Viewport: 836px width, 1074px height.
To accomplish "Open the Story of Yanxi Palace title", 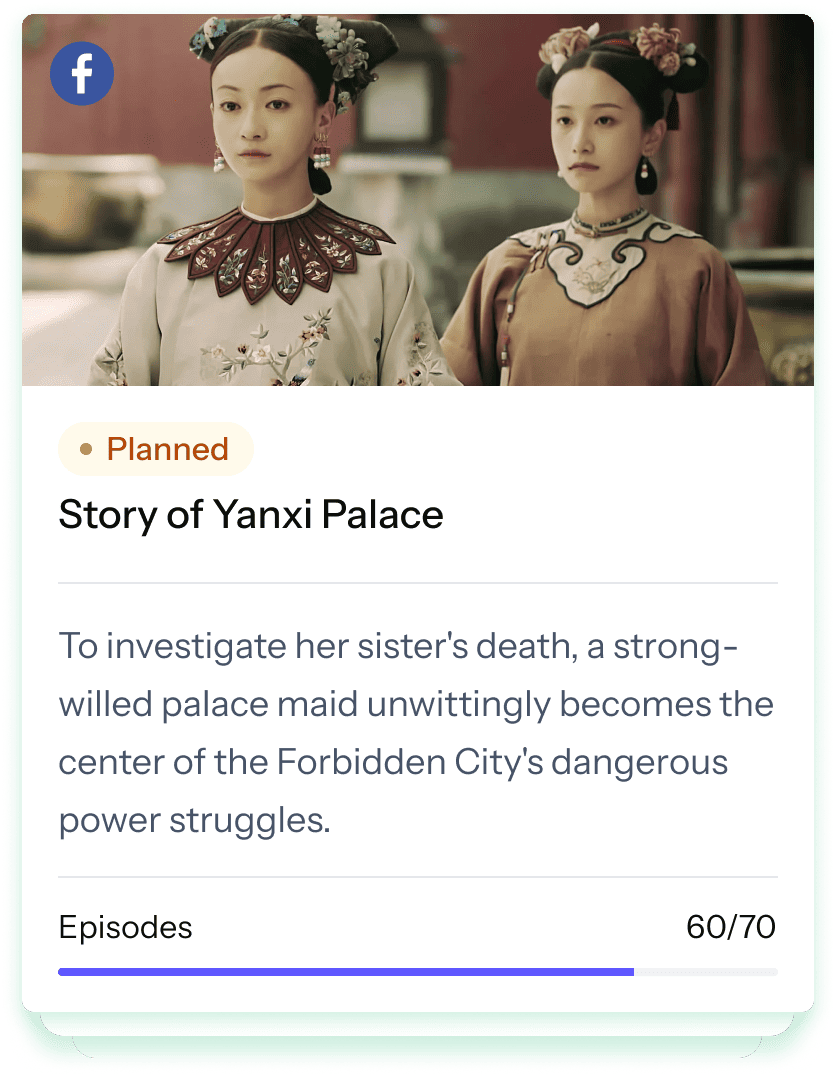I will tap(251, 514).
